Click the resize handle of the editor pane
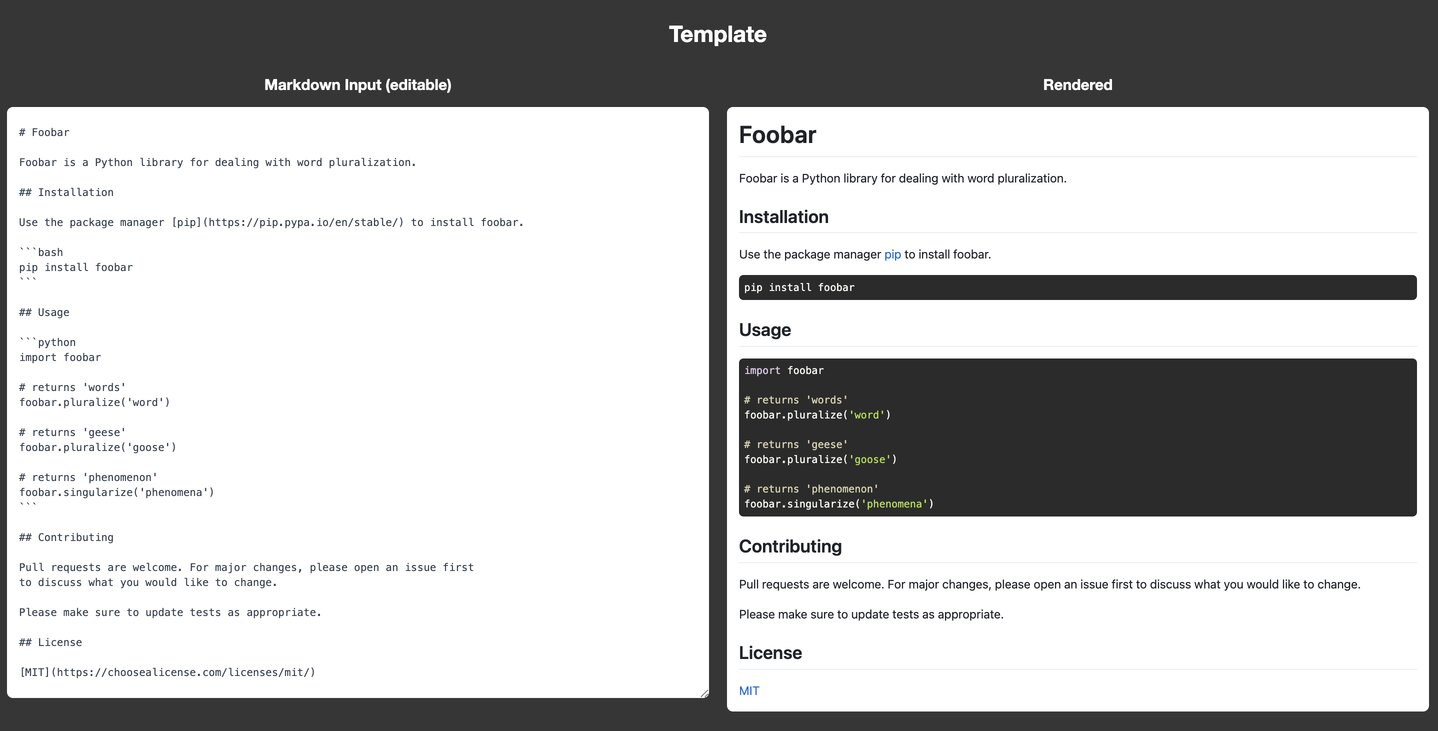Screen dimensions: 1438x731 703,692
